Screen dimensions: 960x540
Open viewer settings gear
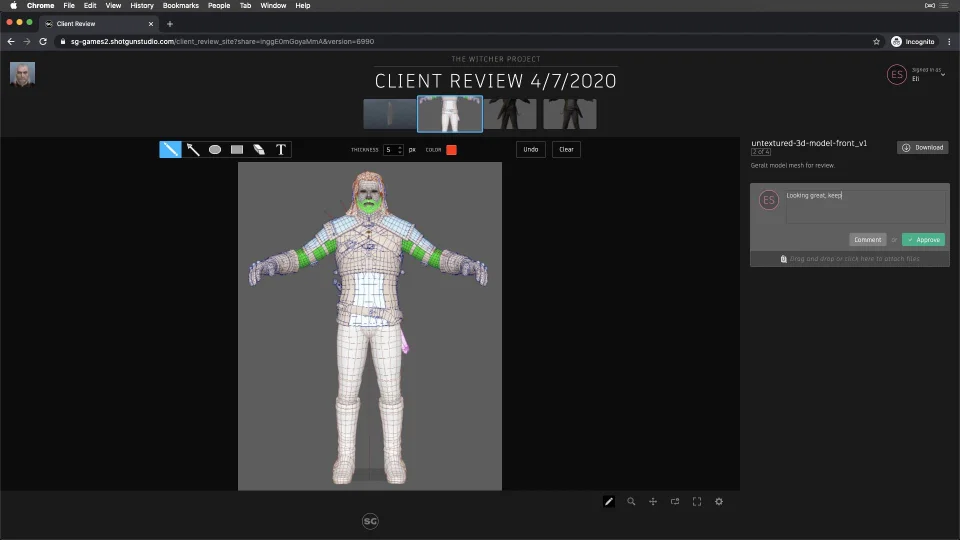[x=719, y=501]
